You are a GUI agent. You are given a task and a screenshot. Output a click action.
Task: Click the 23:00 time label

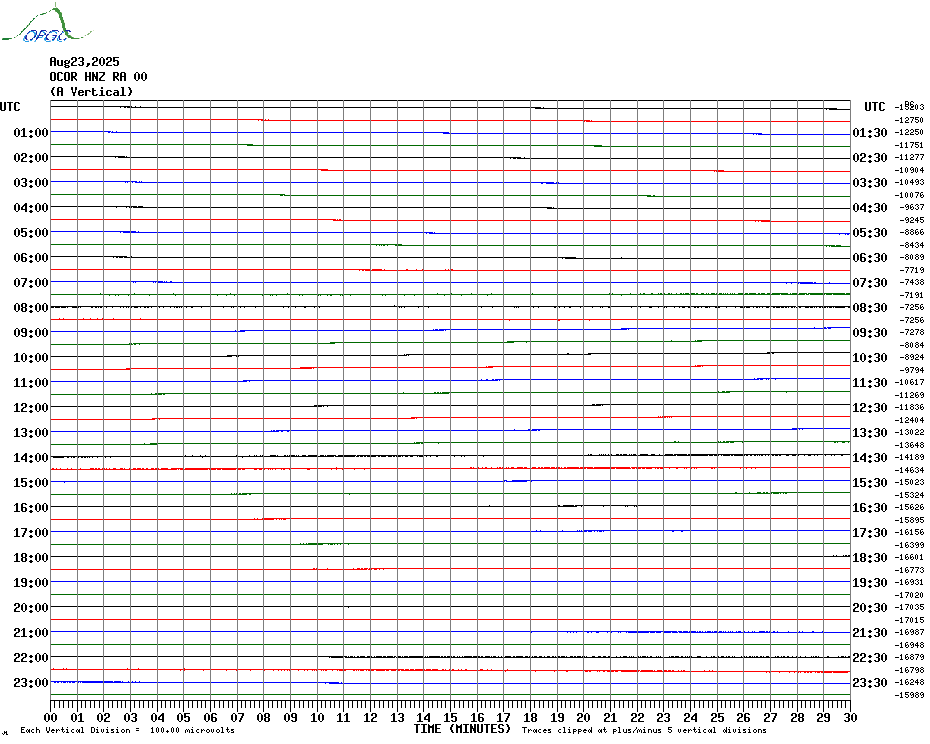pyautogui.click(x=31, y=683)
